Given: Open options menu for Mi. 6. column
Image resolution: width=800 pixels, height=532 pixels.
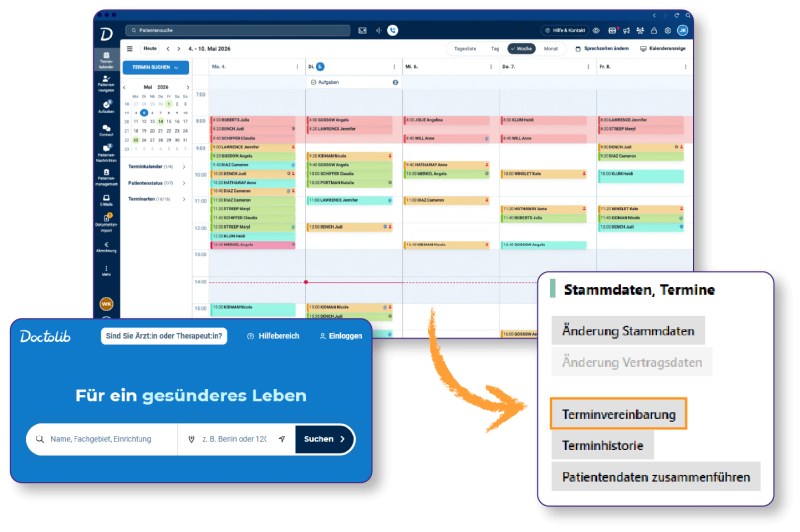Looking at the screenshot, I should (x=491, y=67).
